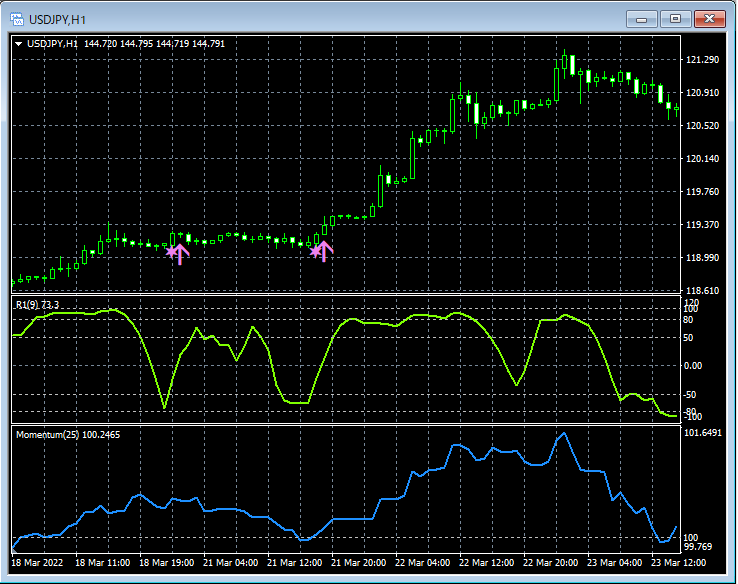The image size is (738, 584).
Task: Click the 18 Mar 2022 date label
Action: pyautogui.click(x=39, y=563)
